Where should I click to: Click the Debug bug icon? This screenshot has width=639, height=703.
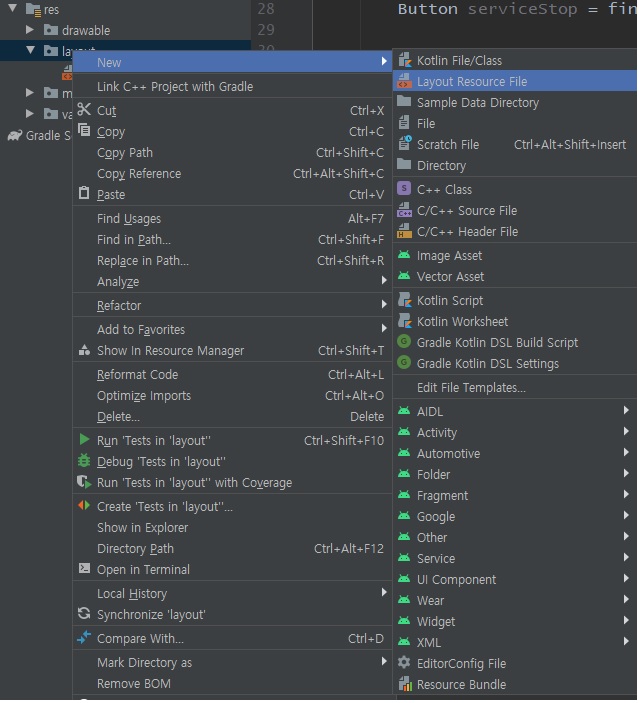pyautogui.click(x=84, y=461)
